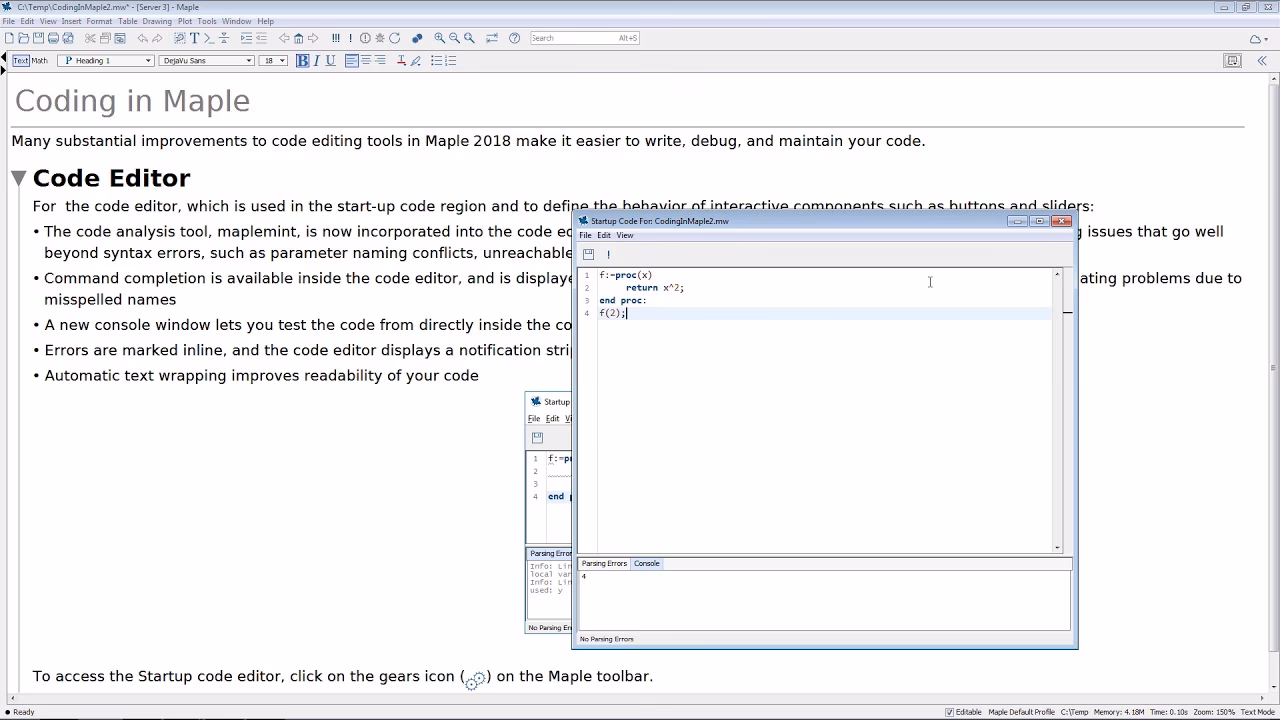Outdent the section using outdent icon

click(x=261, y=38)
